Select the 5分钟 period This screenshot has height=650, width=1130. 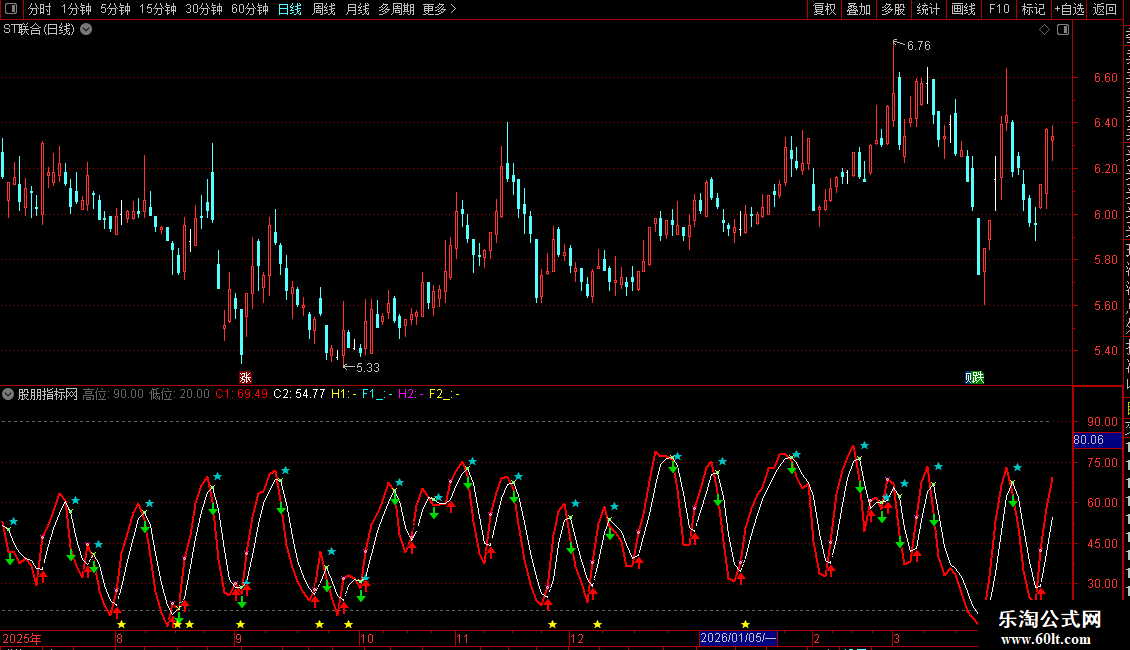(x=115, y=9)
